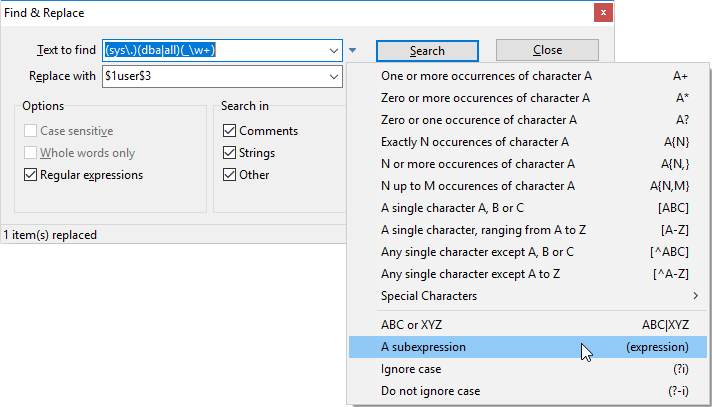Close the Find & Replace dialog window
Viewport: 712px width, 407px height.
[603, 13]
